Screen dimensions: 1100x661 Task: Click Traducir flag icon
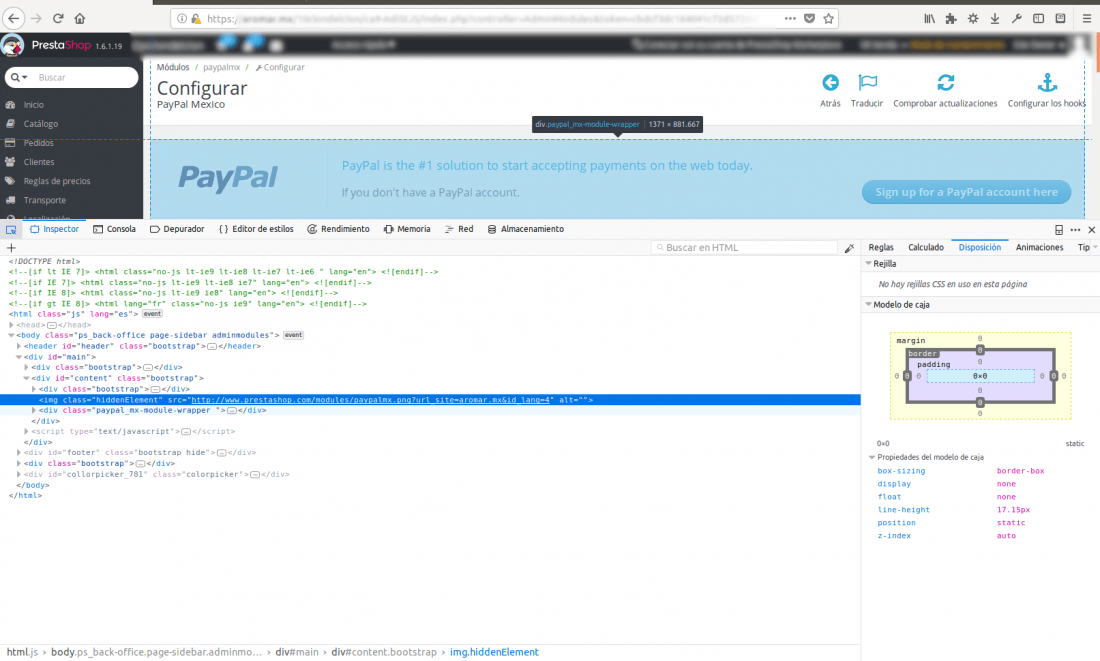point(867,83)
